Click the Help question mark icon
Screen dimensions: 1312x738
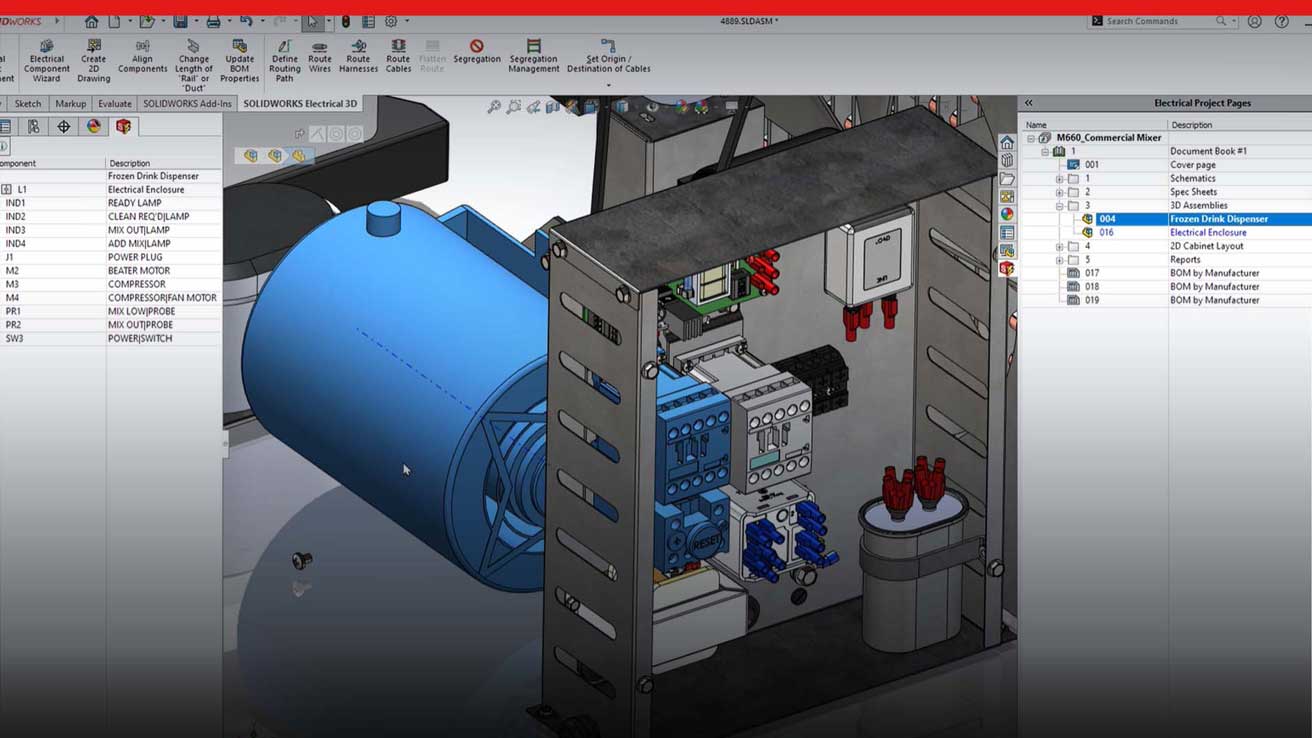pyautogui.click(x=1282, y=21)
